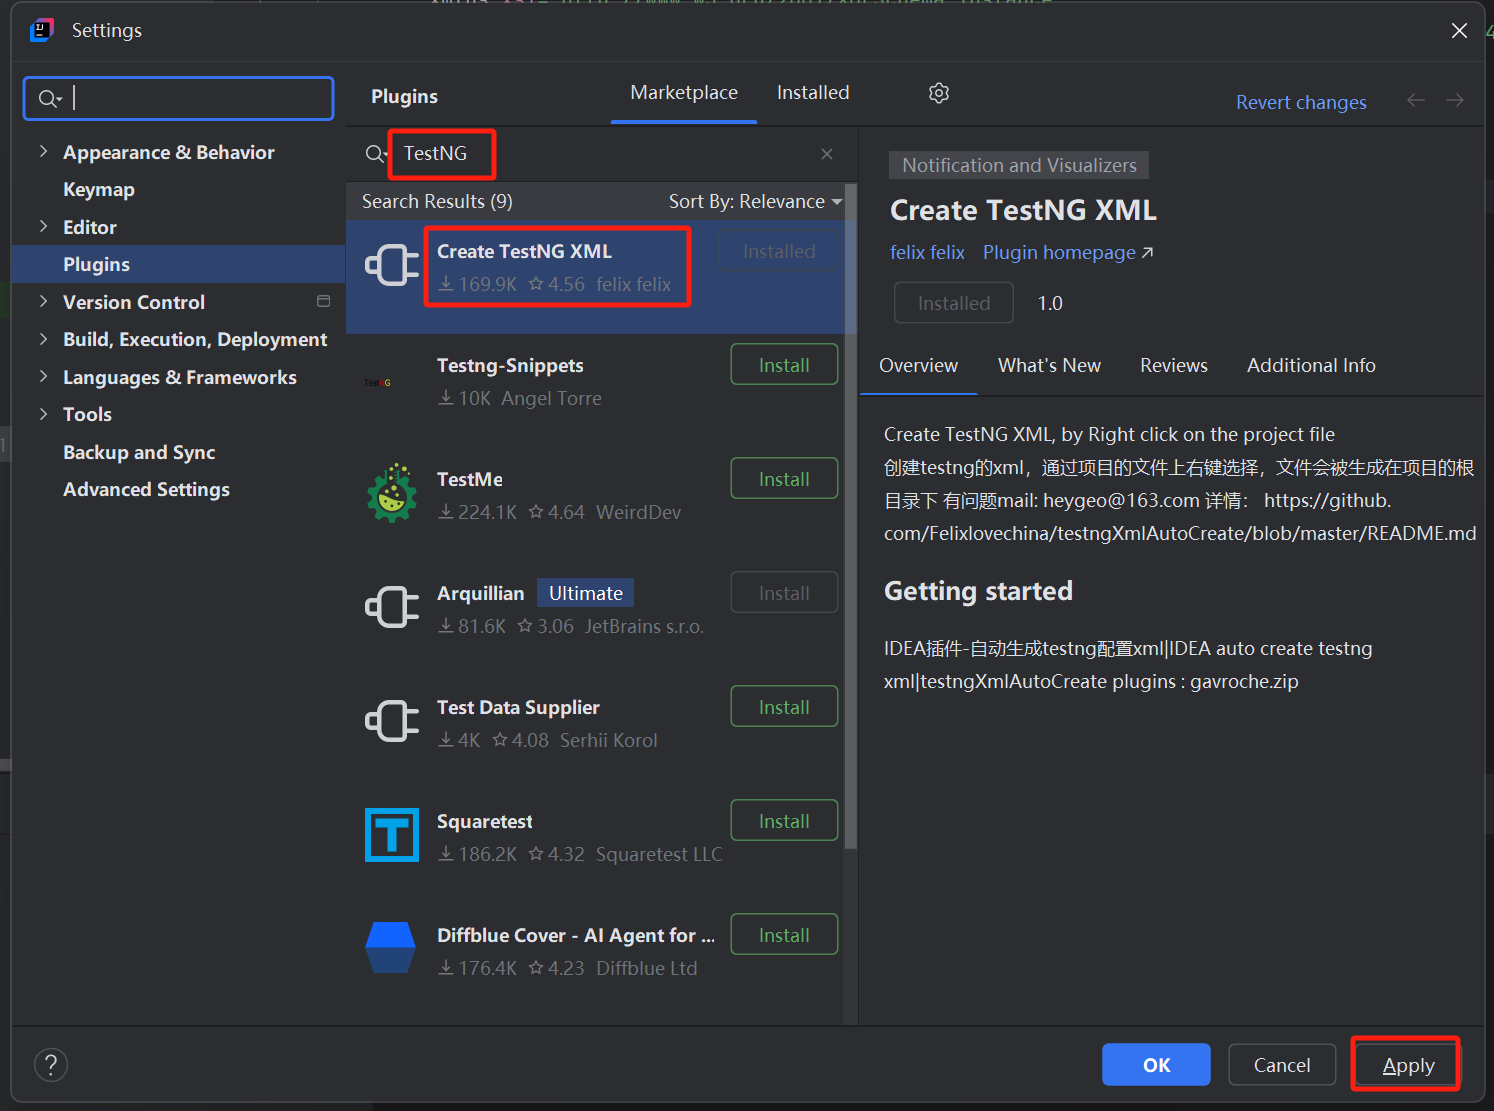Install the Diffblue Cover plugin
Viewport: 1494px width, 1111px height.
coord(784,935)
